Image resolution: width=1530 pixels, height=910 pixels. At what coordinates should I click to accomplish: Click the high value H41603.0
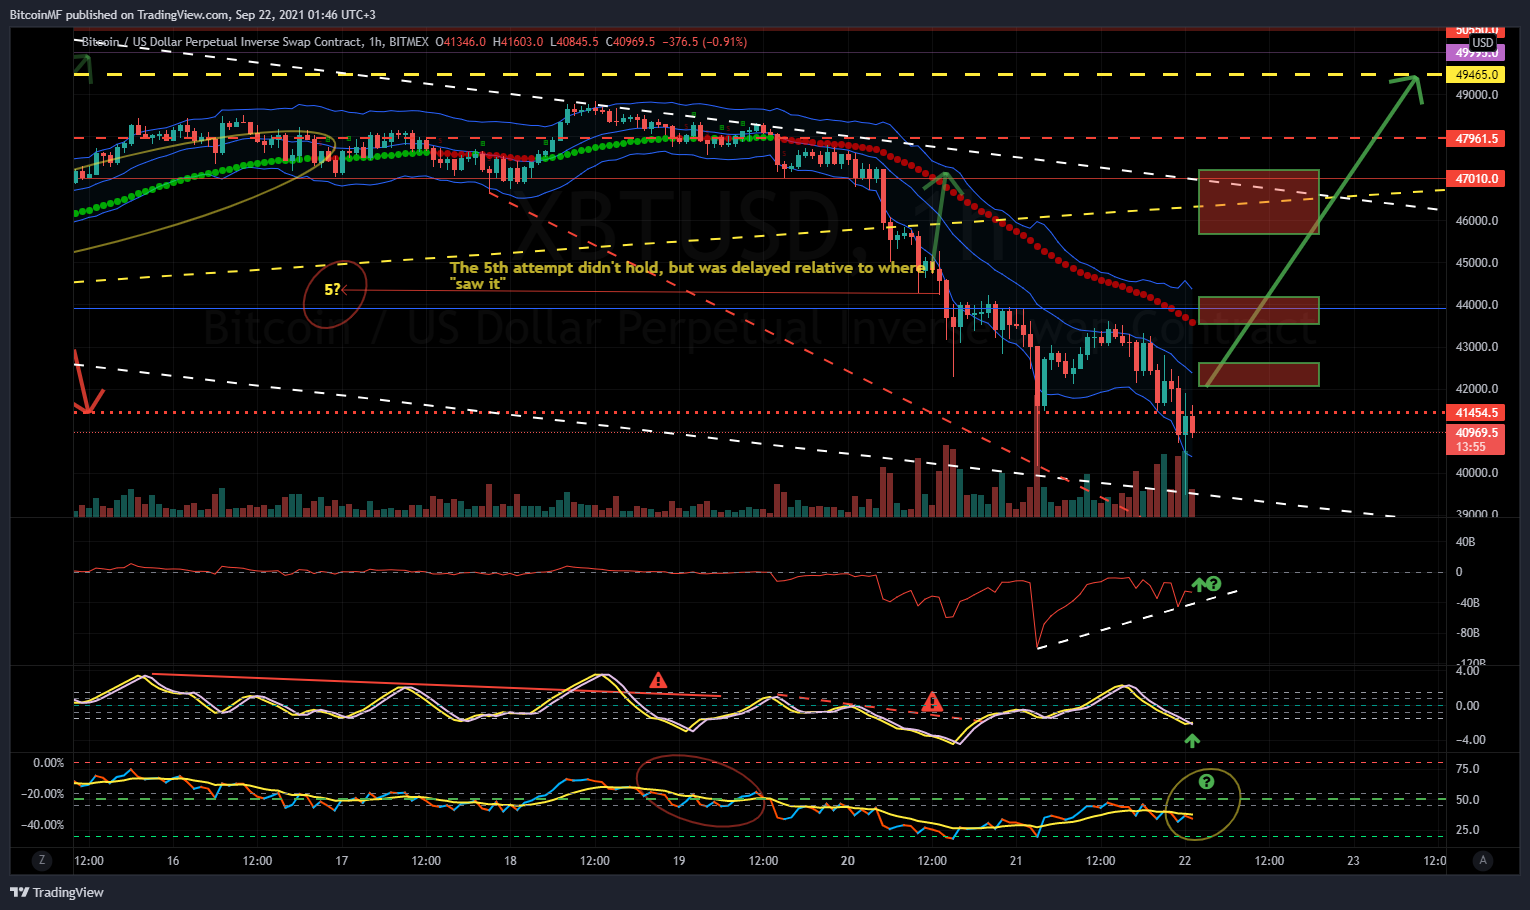pyautogui.click(x=518, y=42)
